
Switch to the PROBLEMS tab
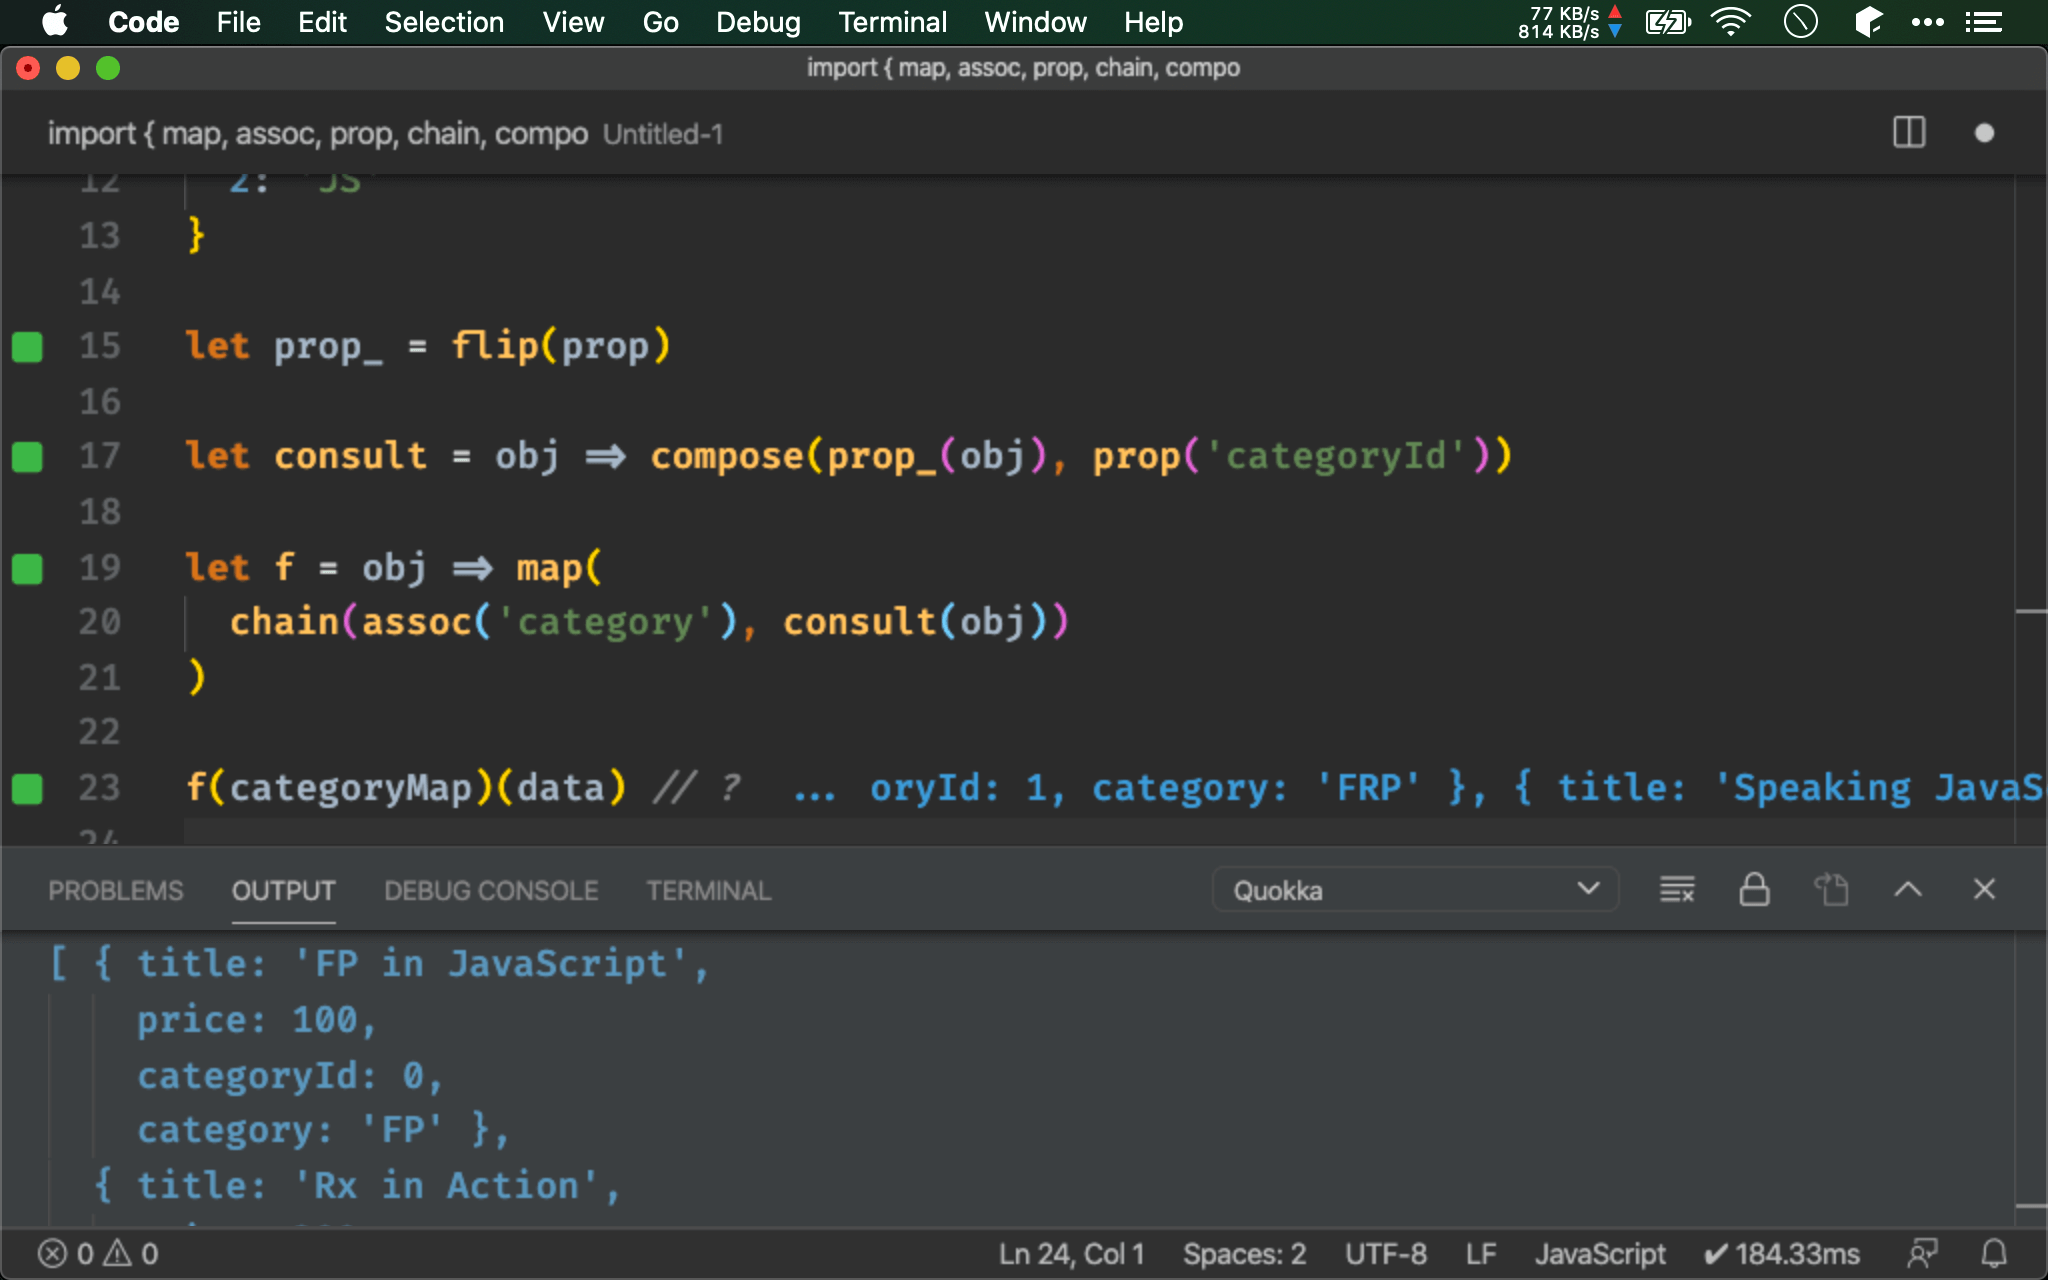point(116,890)
